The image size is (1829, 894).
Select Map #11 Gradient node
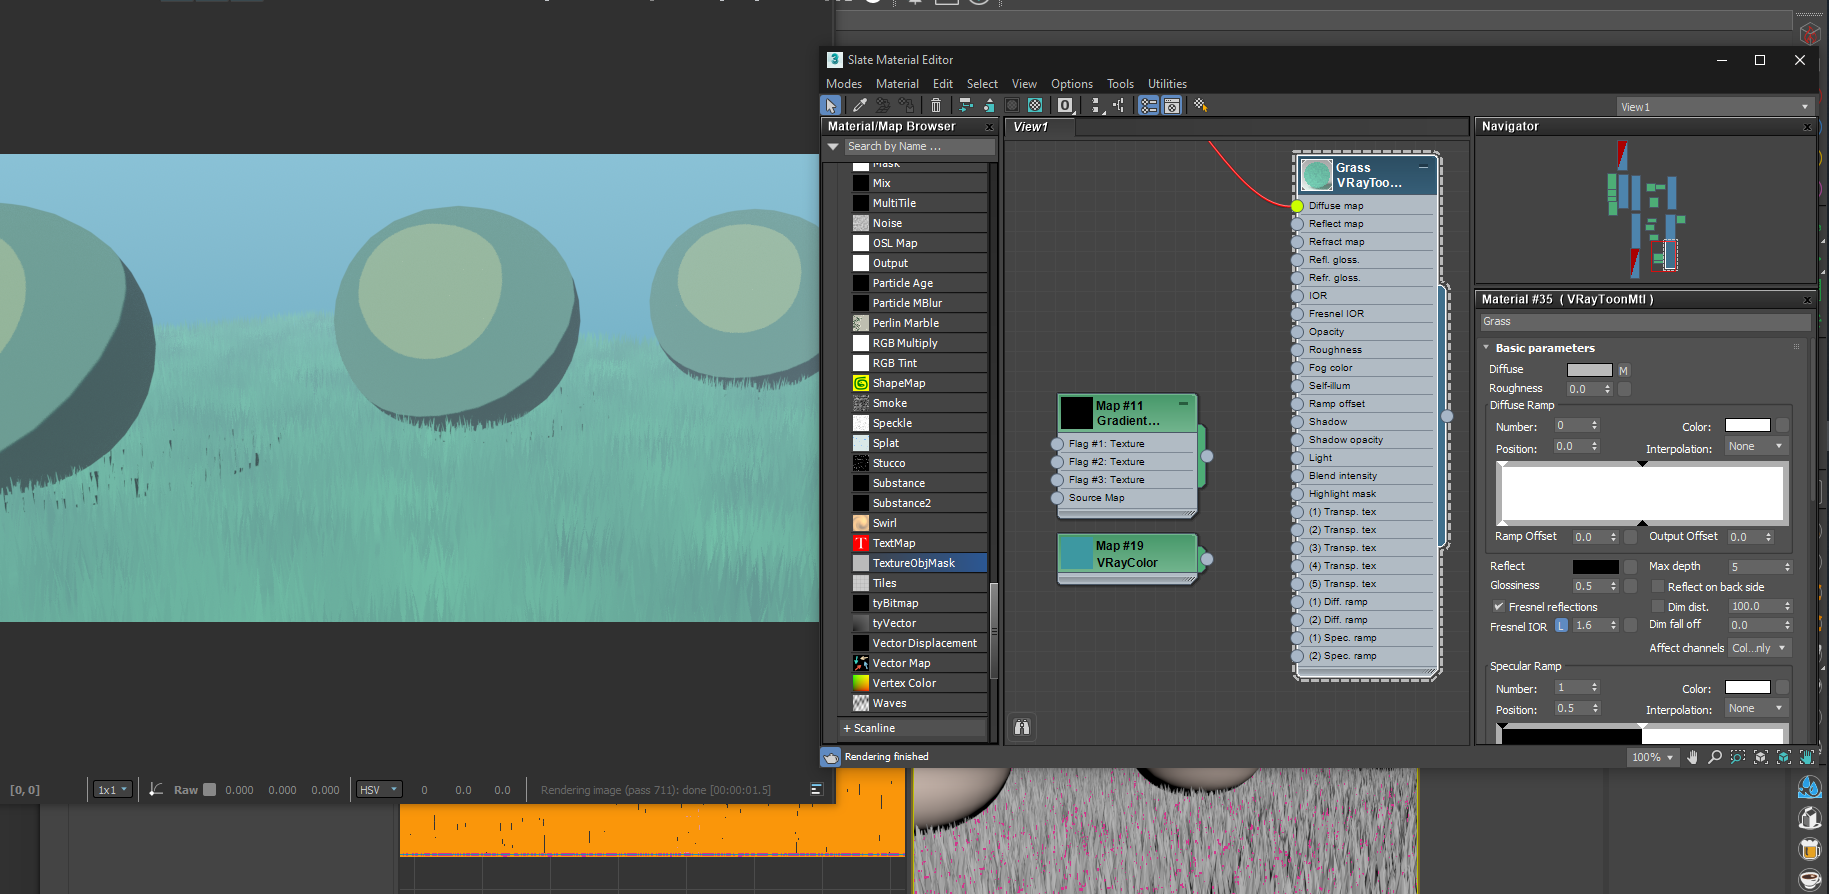tap(1128, 413)
